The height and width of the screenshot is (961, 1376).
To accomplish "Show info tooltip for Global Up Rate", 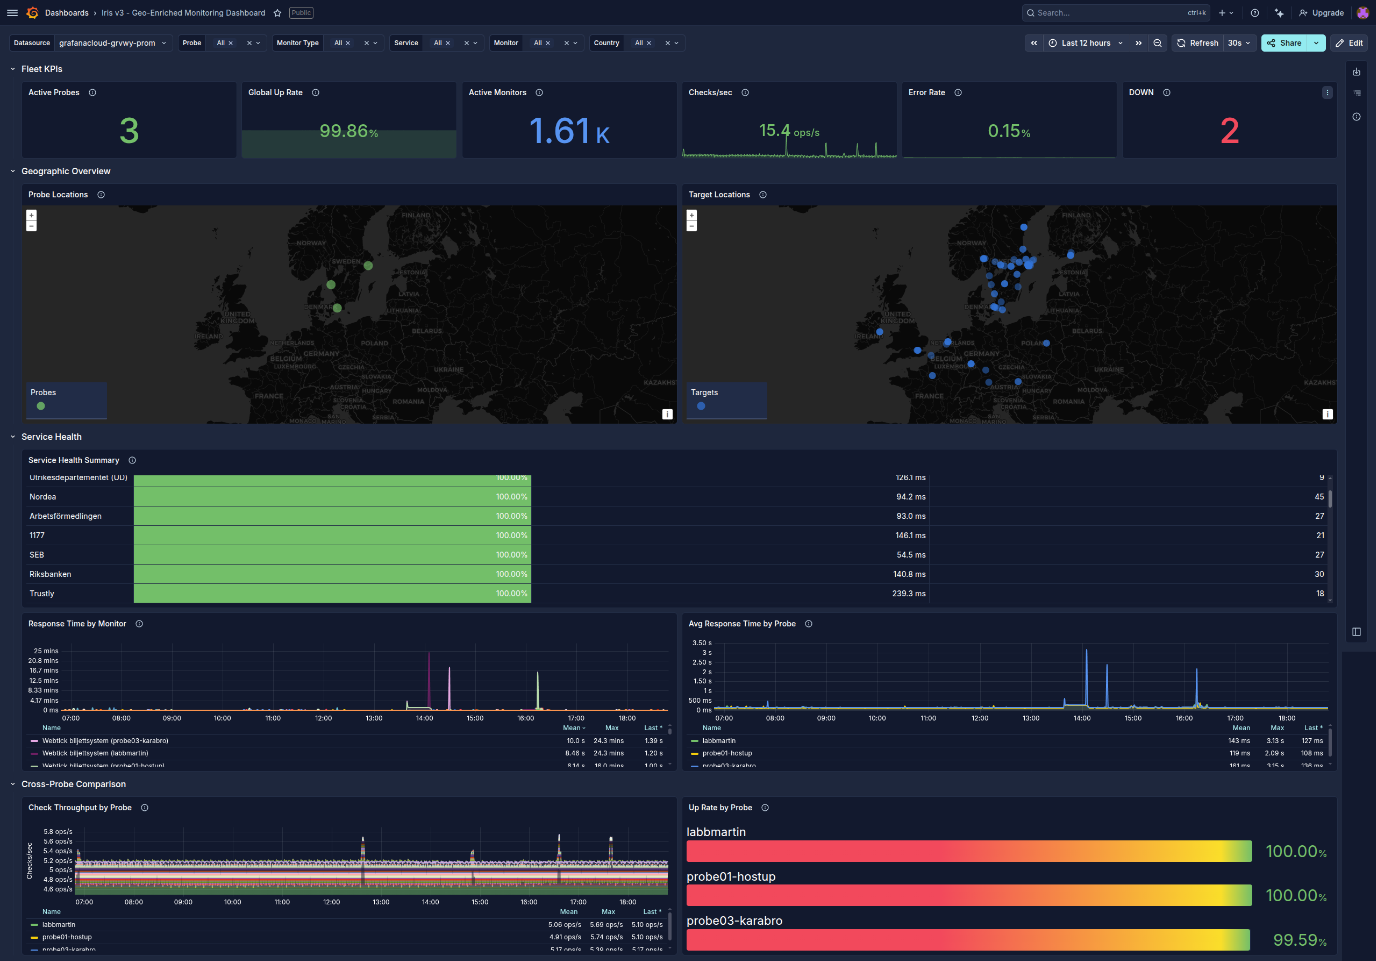I will click(316, 92).
